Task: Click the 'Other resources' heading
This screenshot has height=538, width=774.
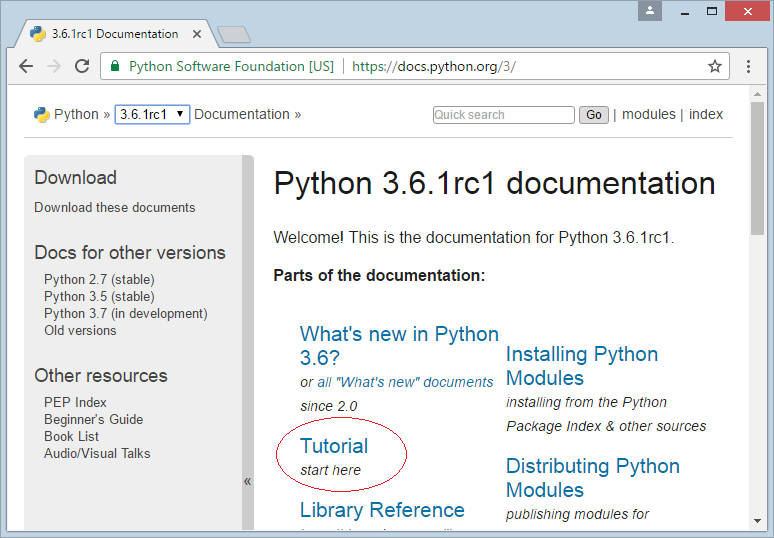Action: 101,376
